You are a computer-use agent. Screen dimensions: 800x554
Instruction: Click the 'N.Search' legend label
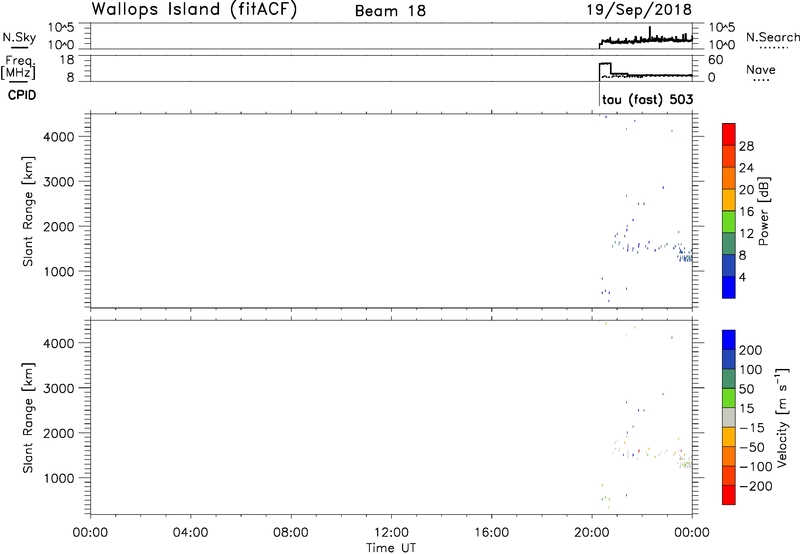[772, 37]
